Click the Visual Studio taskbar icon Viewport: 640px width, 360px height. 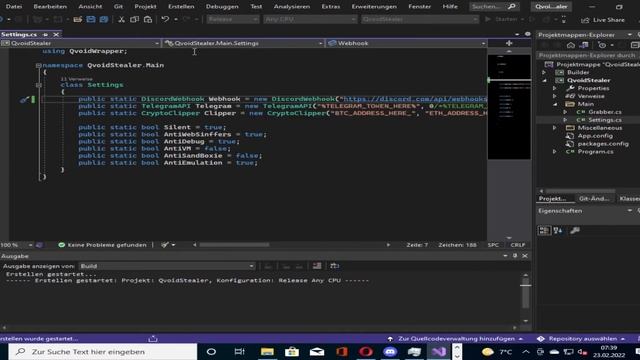click(x=439, y=351)
